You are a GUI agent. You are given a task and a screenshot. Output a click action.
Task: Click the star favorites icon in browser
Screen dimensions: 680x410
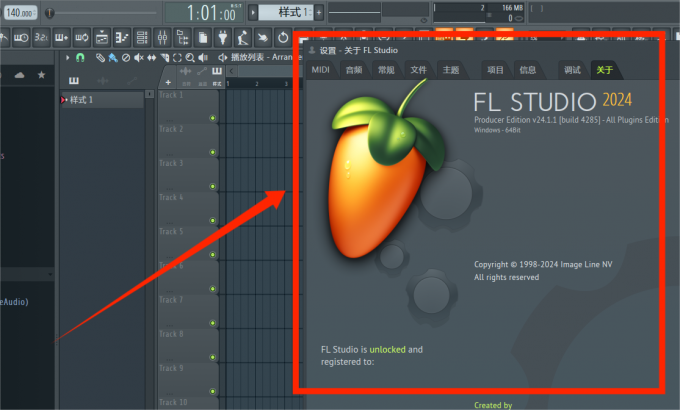pos(41,75)
